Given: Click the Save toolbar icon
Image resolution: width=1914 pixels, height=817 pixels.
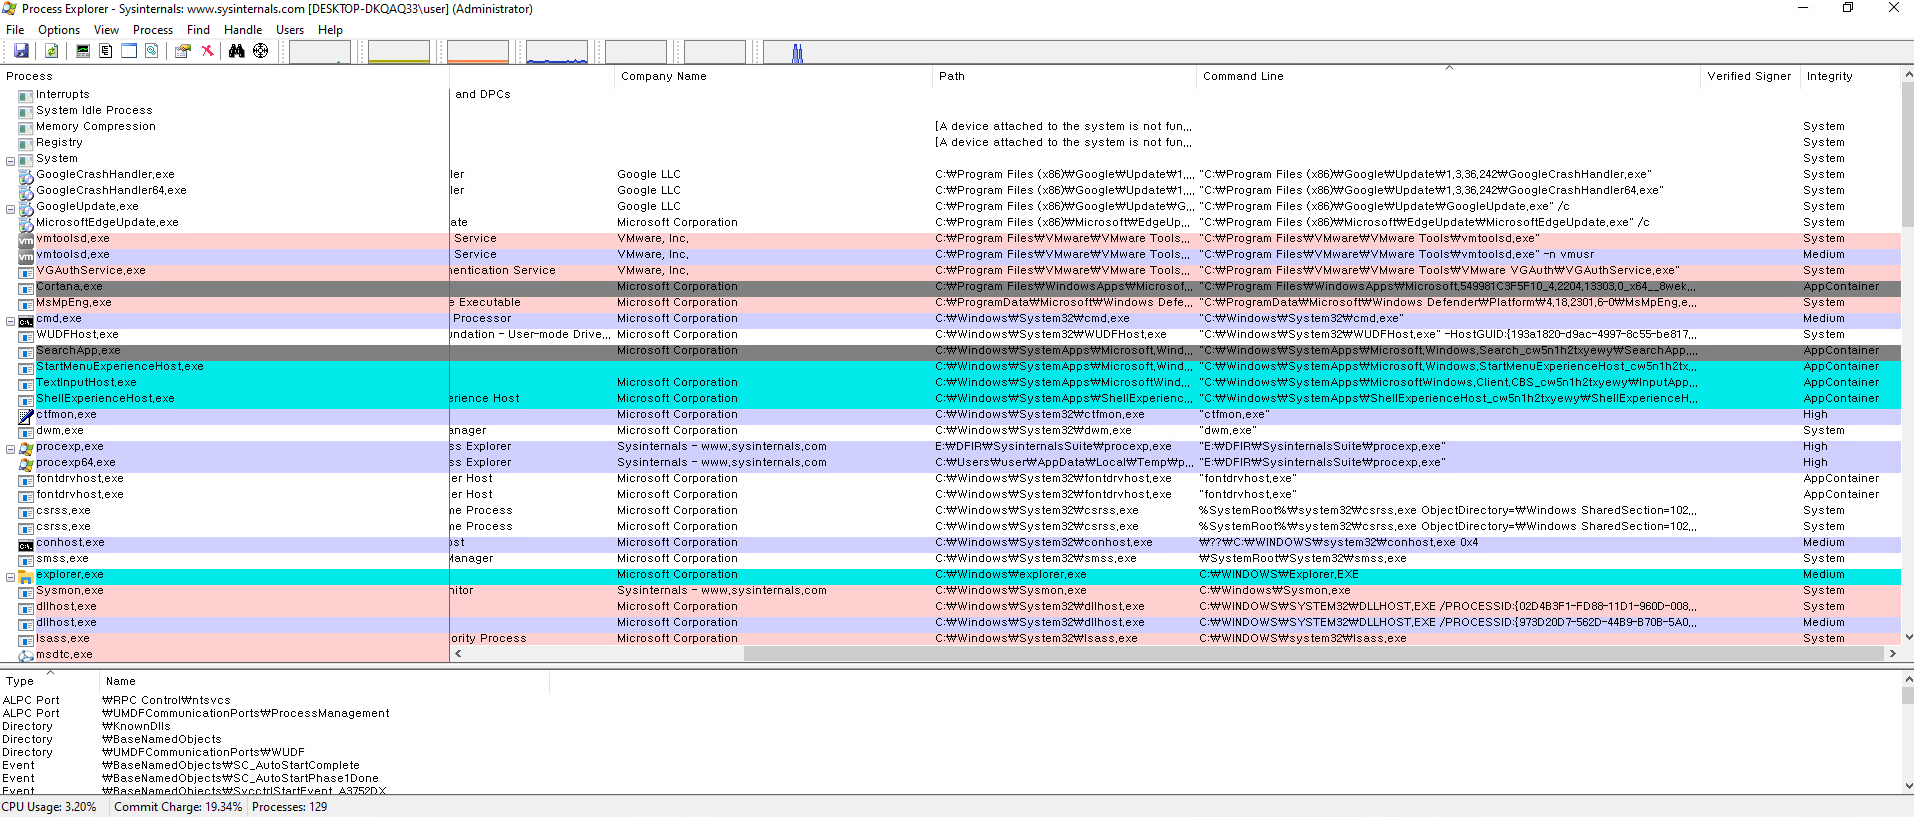Looking at the screenshot, I should [21, 51].
